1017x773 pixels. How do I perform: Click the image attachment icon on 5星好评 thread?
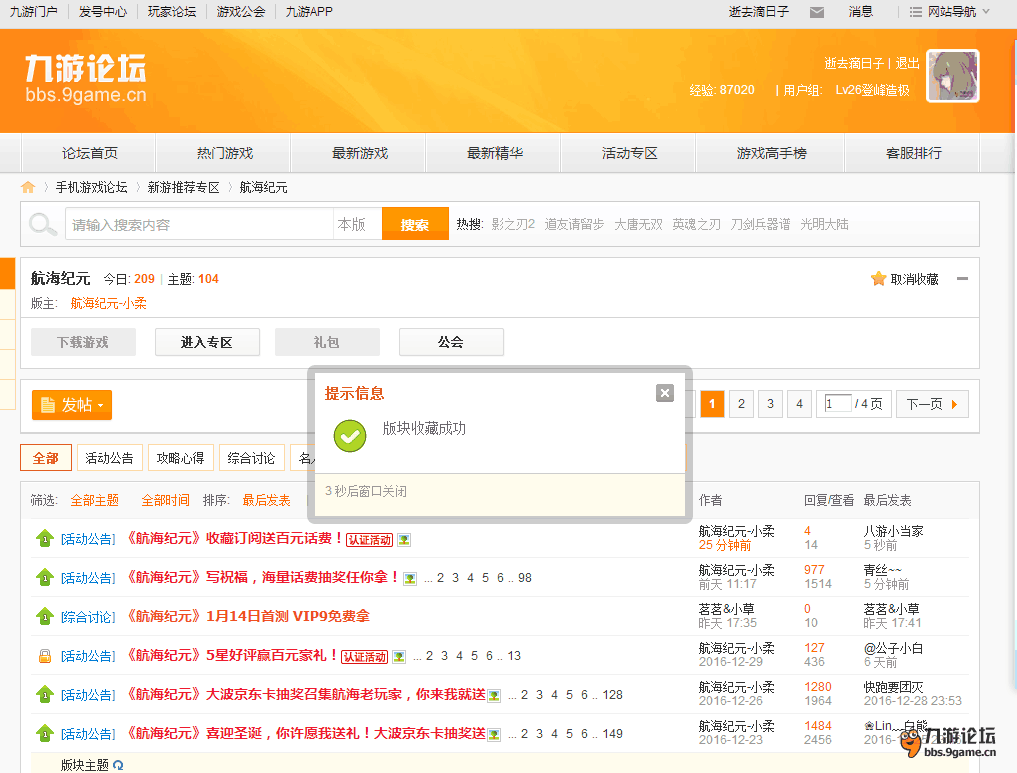[x=399, y=657]
